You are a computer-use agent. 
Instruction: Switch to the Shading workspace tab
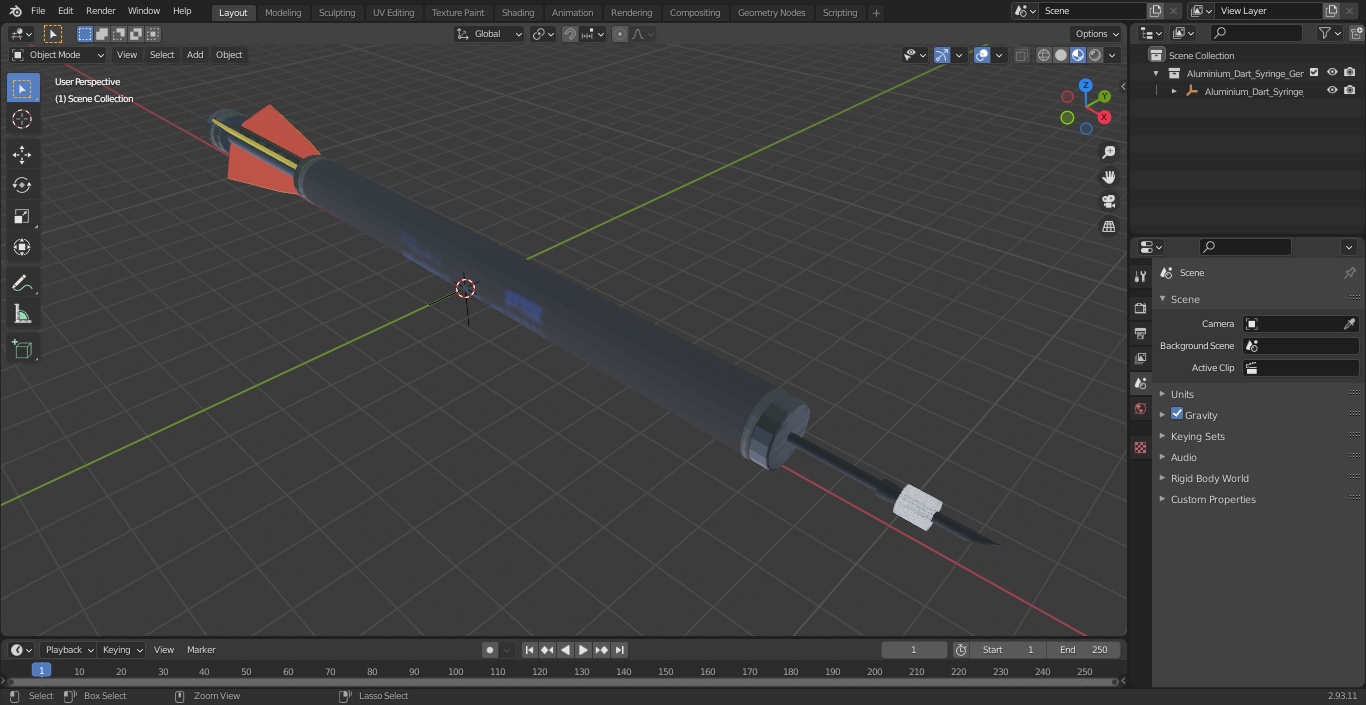click(518, 12)
